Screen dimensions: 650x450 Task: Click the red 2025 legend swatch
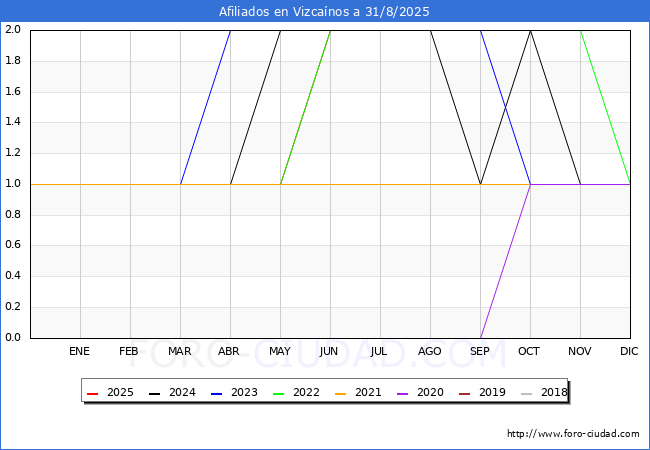click(92, 393)
